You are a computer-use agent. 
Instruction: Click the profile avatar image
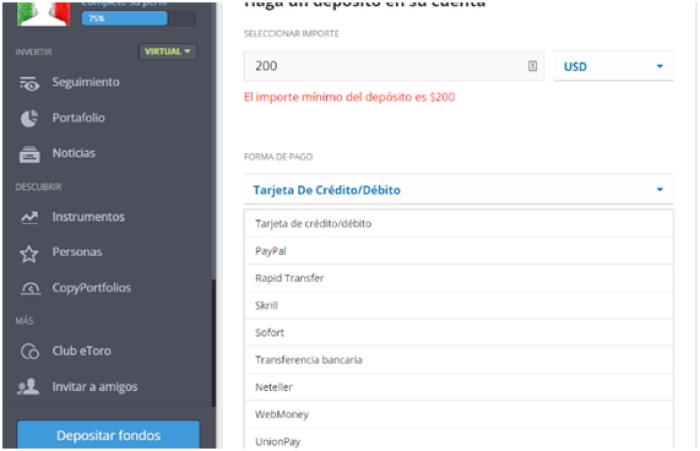click(x=43, y=13)
